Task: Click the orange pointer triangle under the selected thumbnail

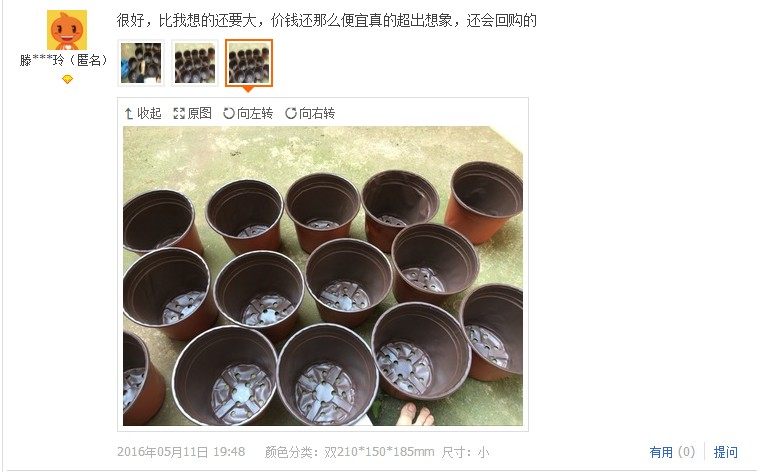Action: coord(248,90)
